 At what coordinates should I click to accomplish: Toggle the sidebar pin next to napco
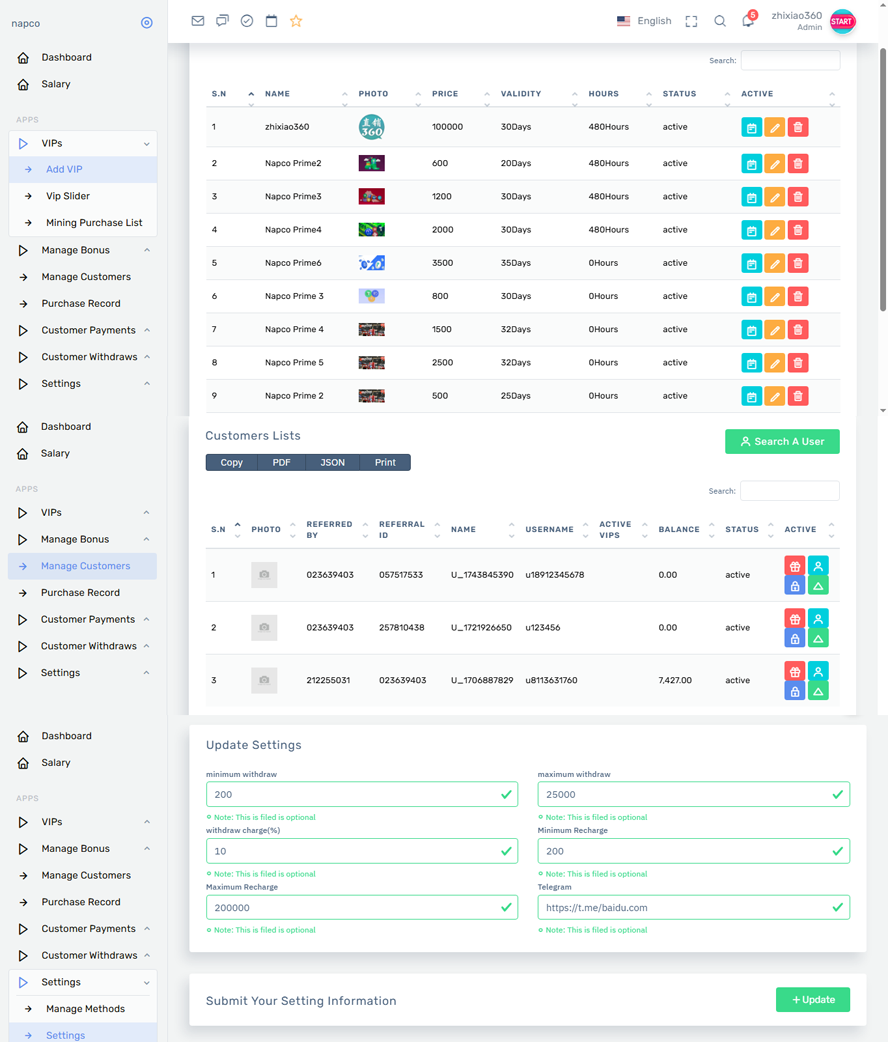point(147,23)
